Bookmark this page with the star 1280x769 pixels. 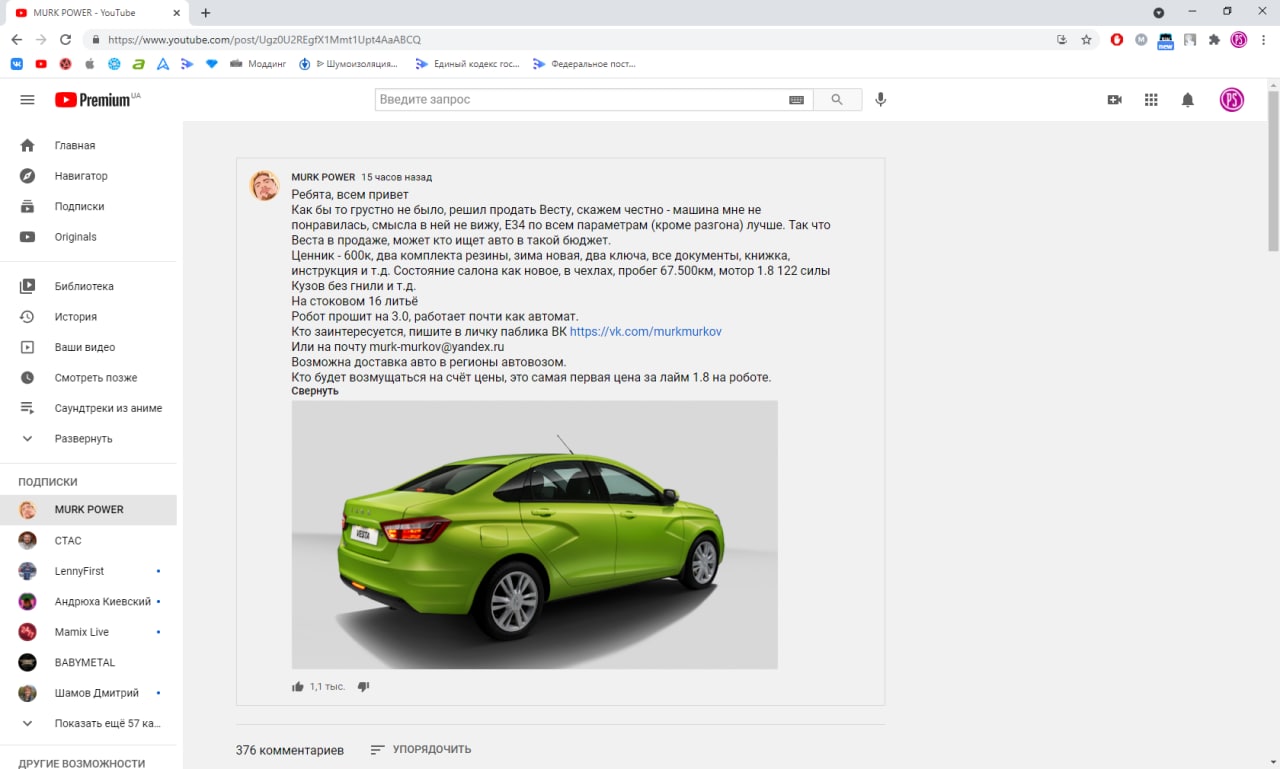1086,40
